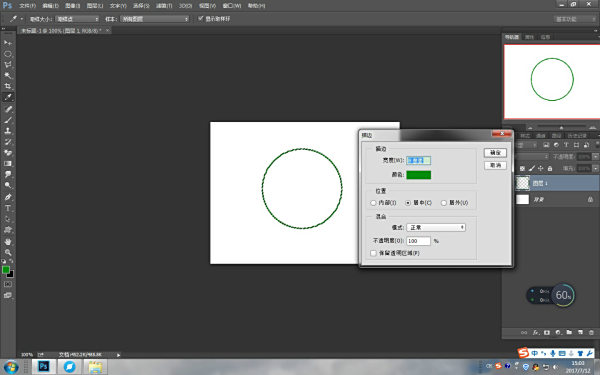
Task: Select the Path Selection tool
Action: pyautogui.click(x=8, y=219)
